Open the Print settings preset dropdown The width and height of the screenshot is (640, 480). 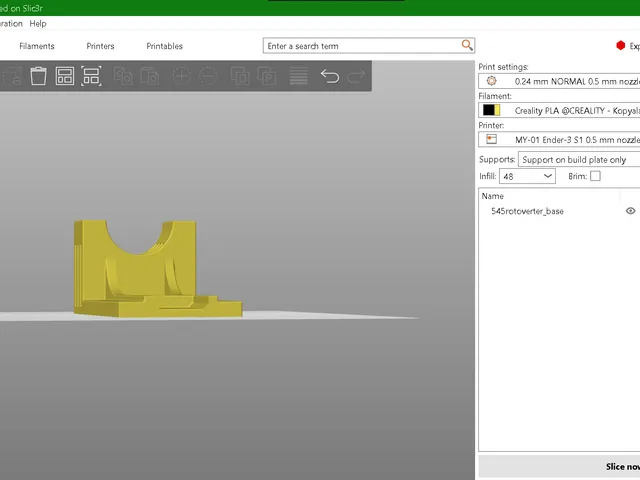559,81
